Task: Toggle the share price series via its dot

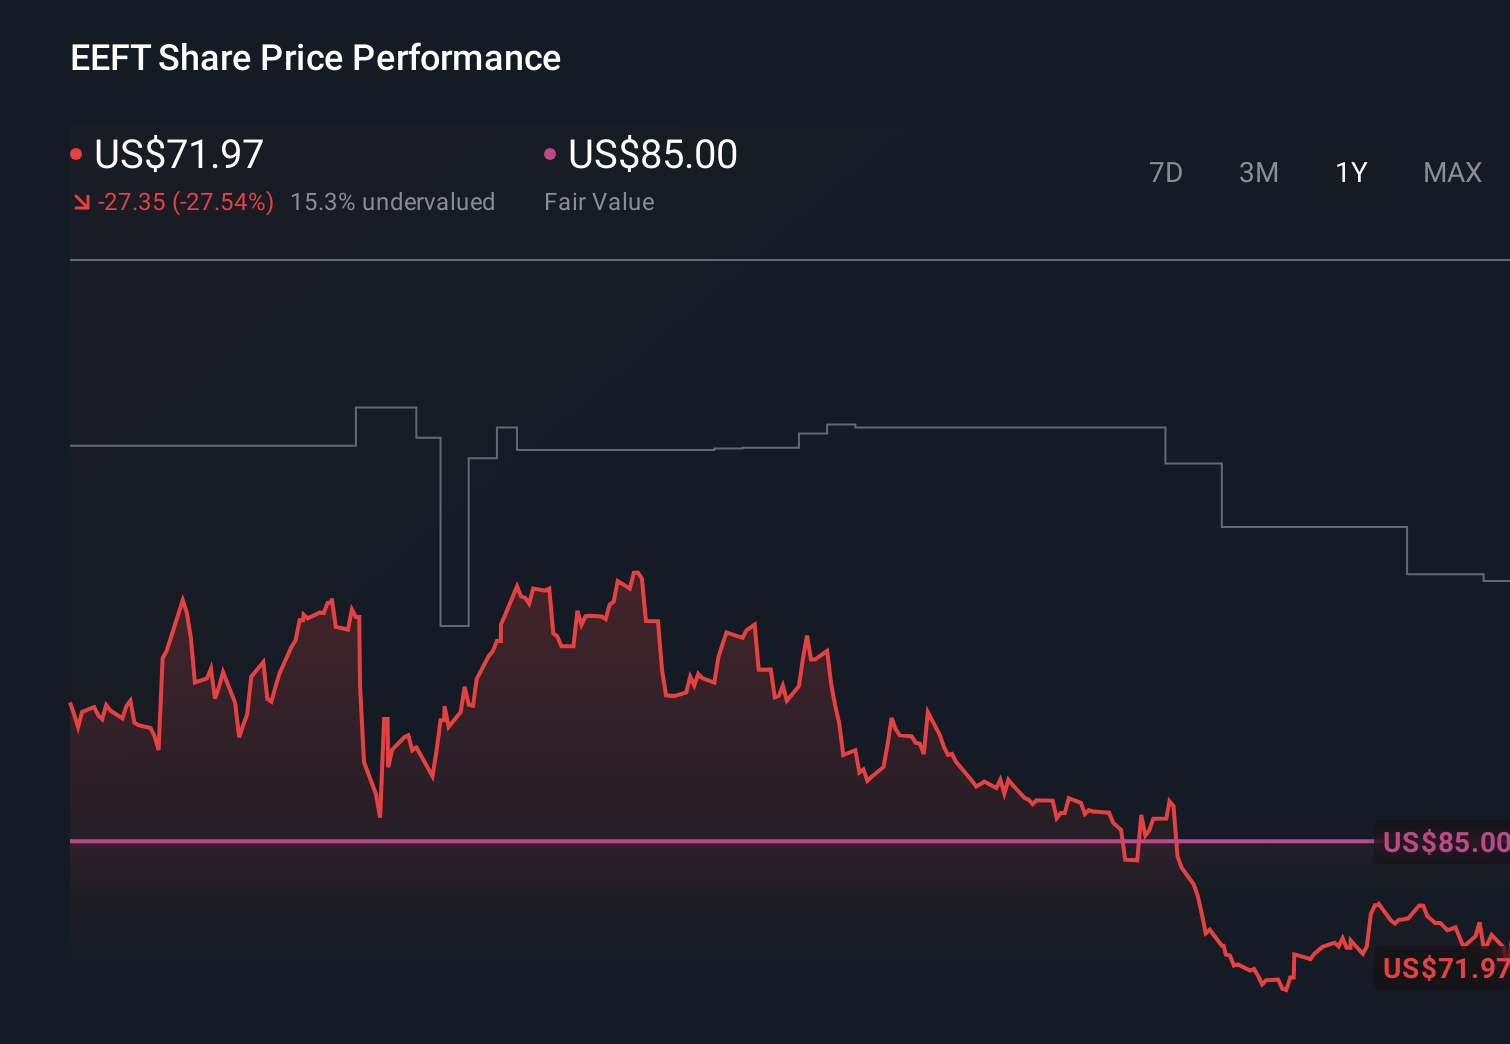Action: point(77,153)
